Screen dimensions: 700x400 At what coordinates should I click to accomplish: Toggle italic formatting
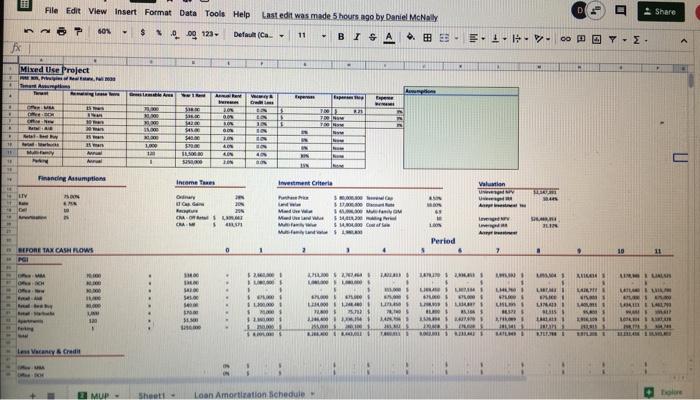(x=357, y=37)
